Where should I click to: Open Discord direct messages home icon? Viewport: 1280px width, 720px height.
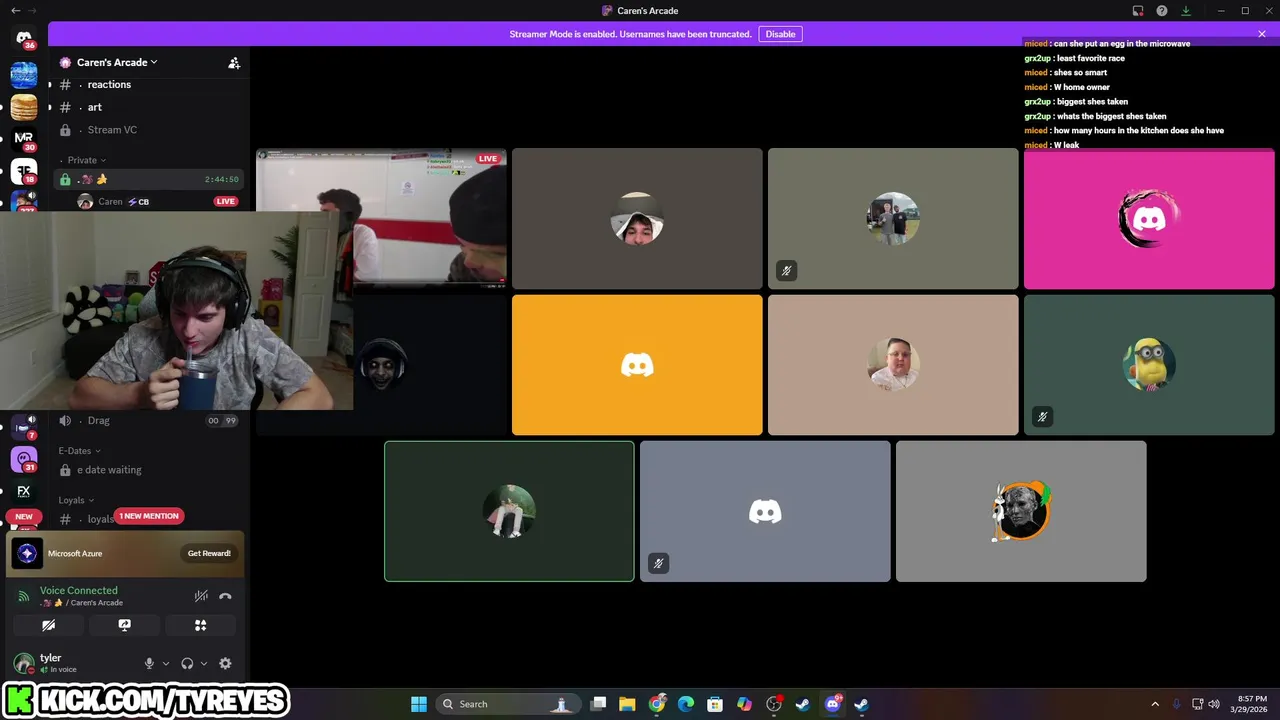(24, 38)
